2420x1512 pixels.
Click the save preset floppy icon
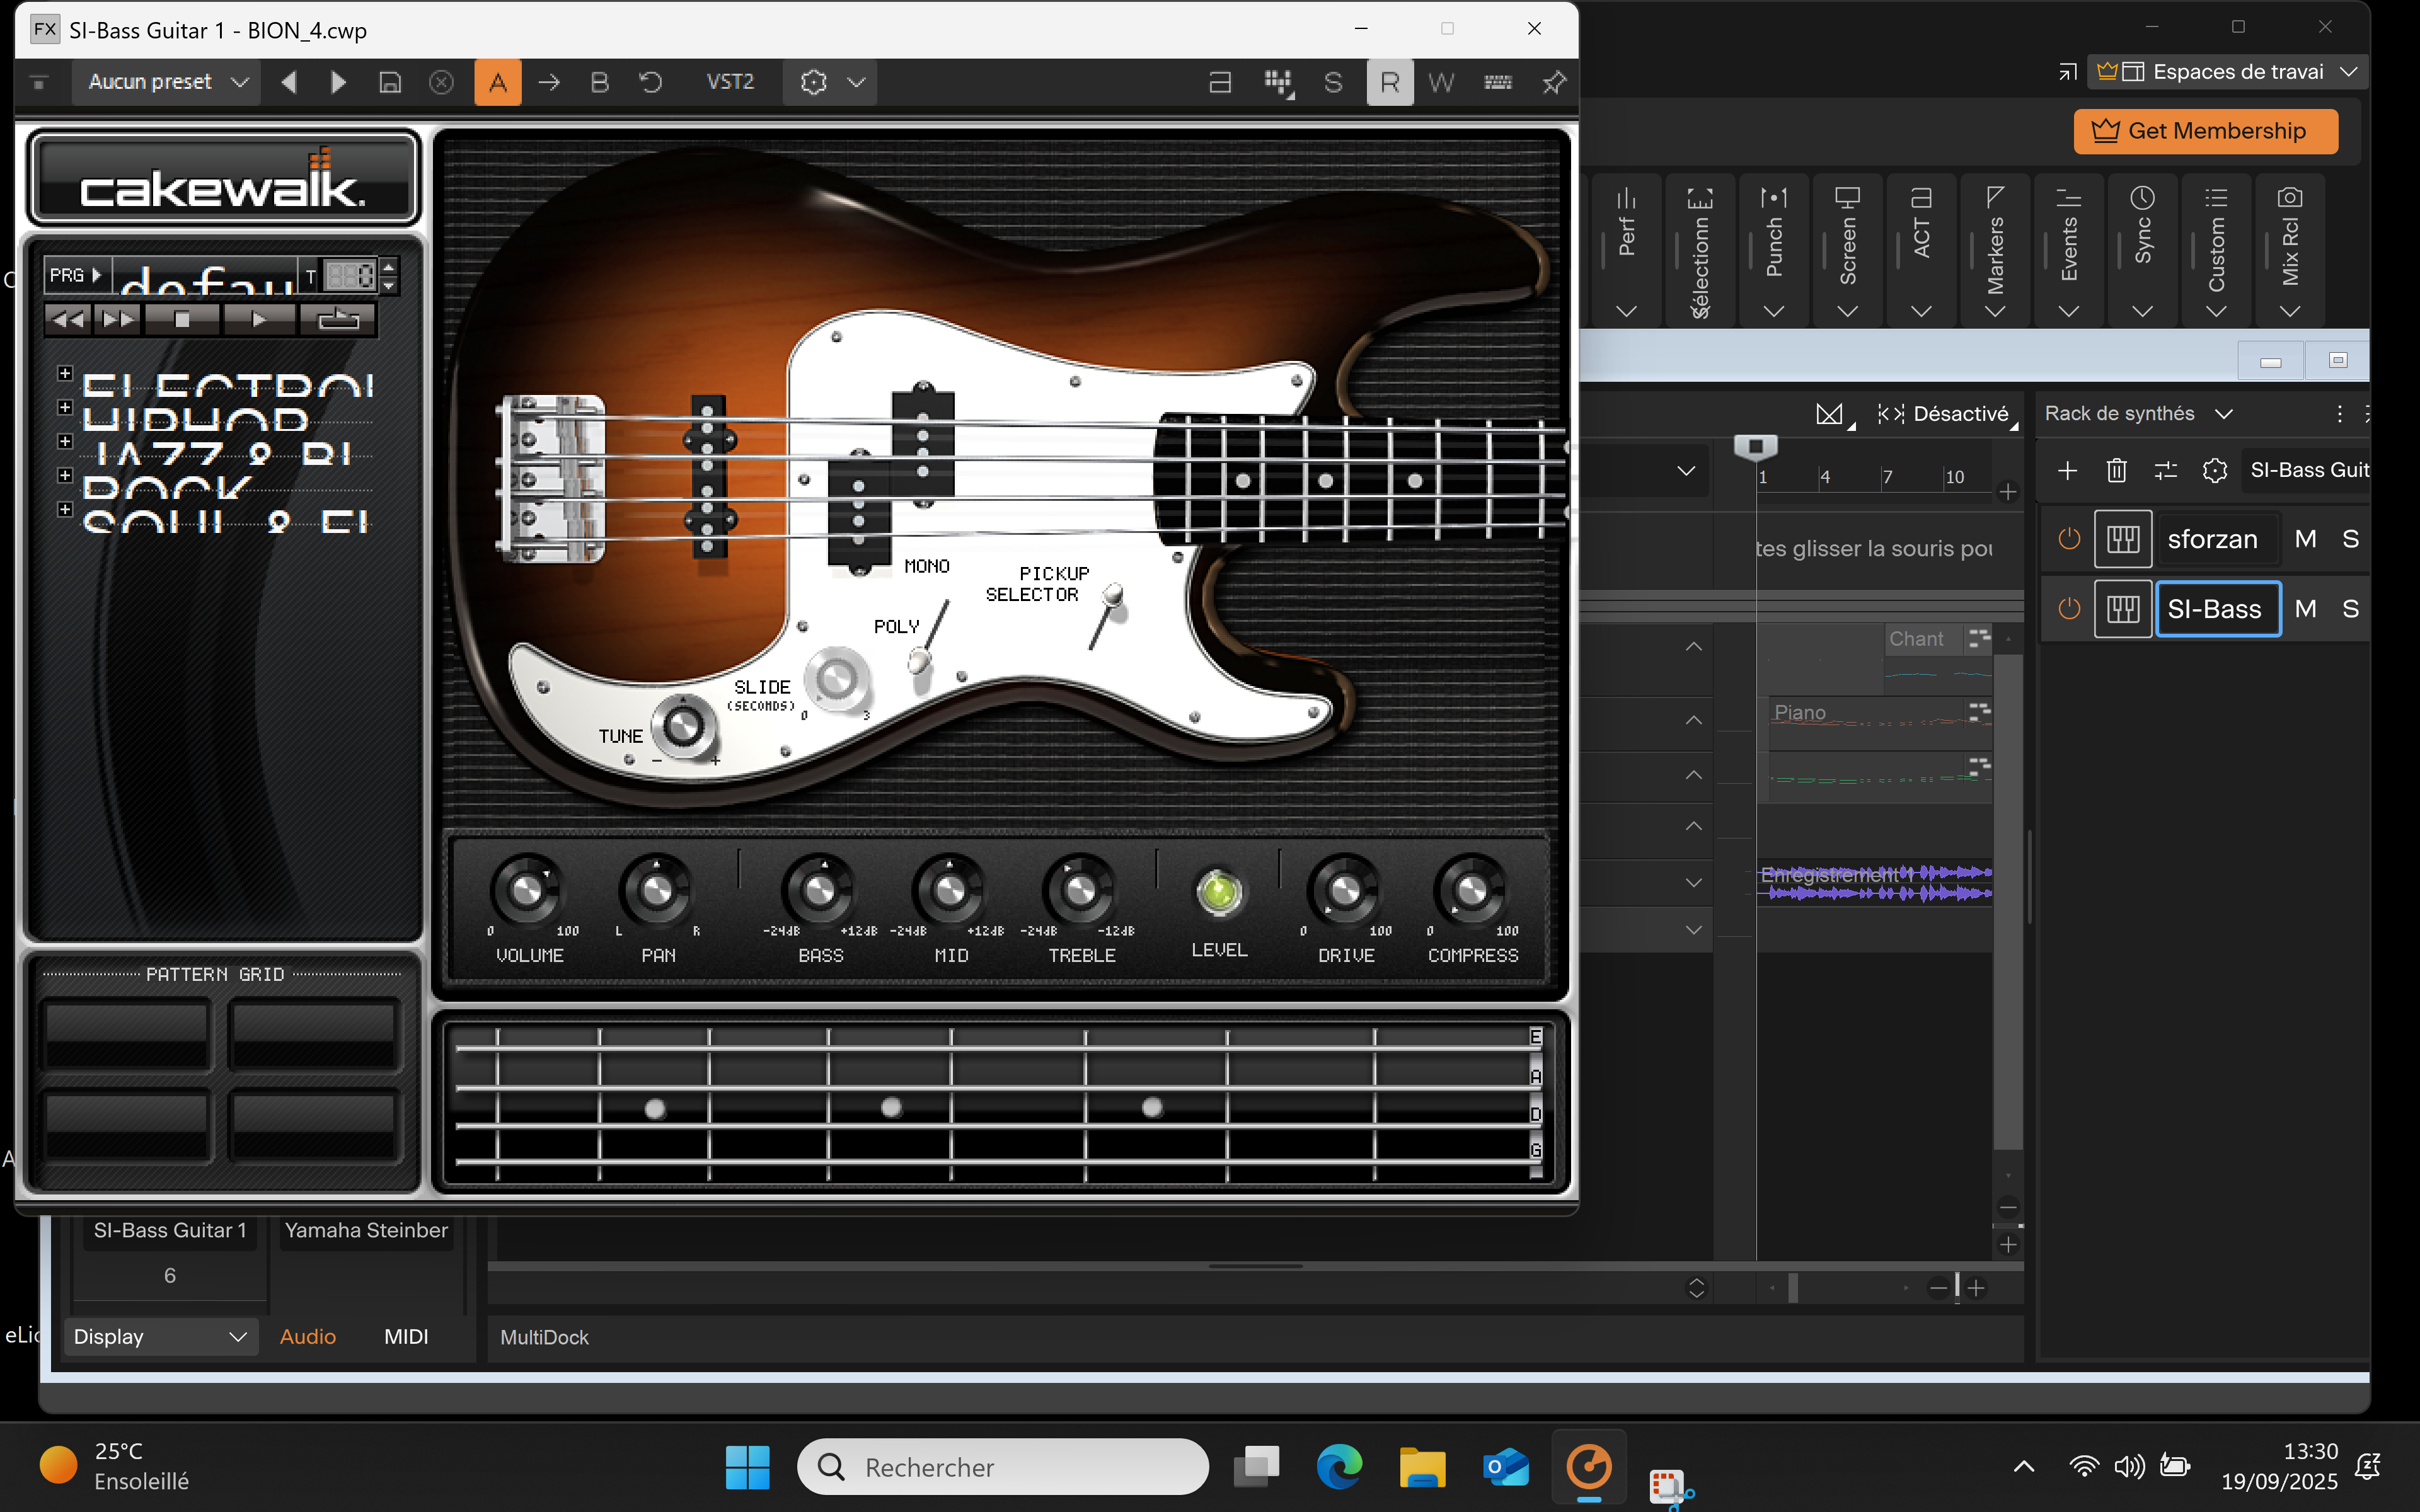pyautogui.click(x=390, y=82)
